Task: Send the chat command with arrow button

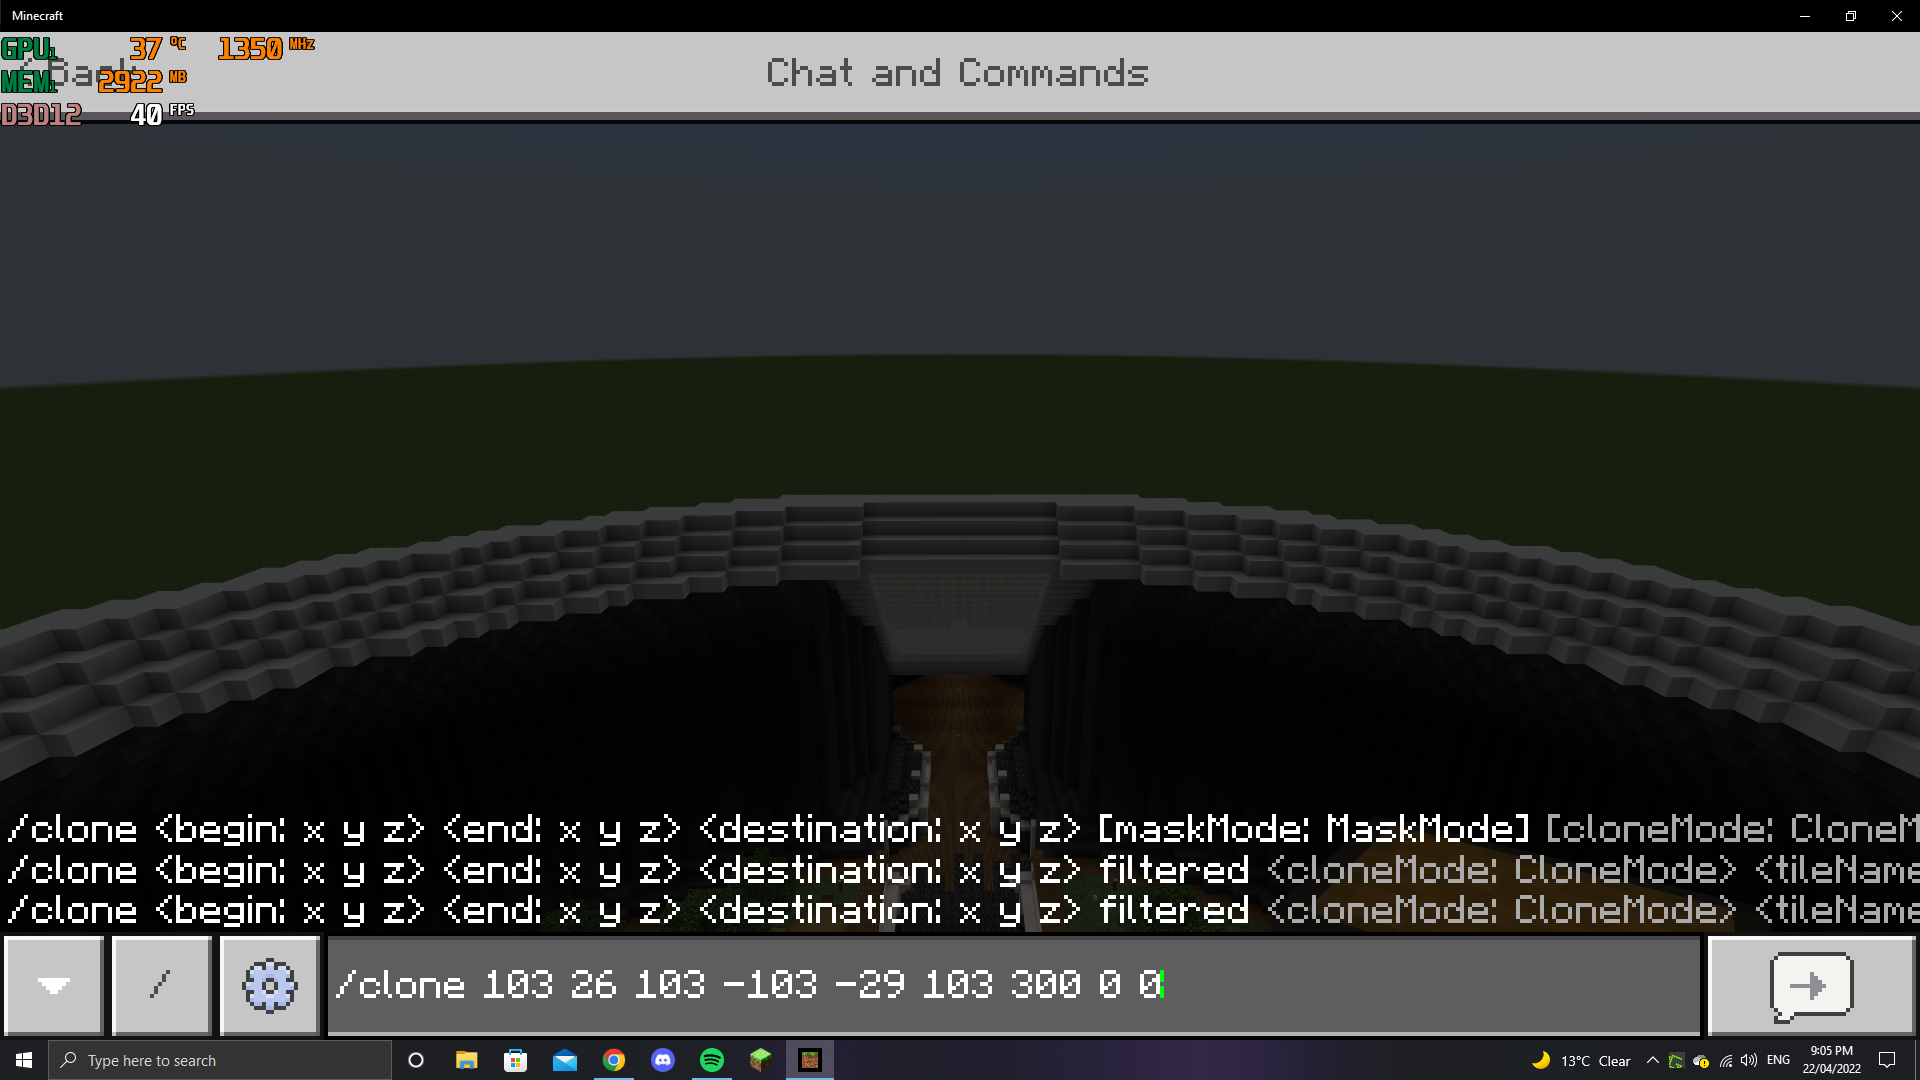Action: [x=1811, y=986]
